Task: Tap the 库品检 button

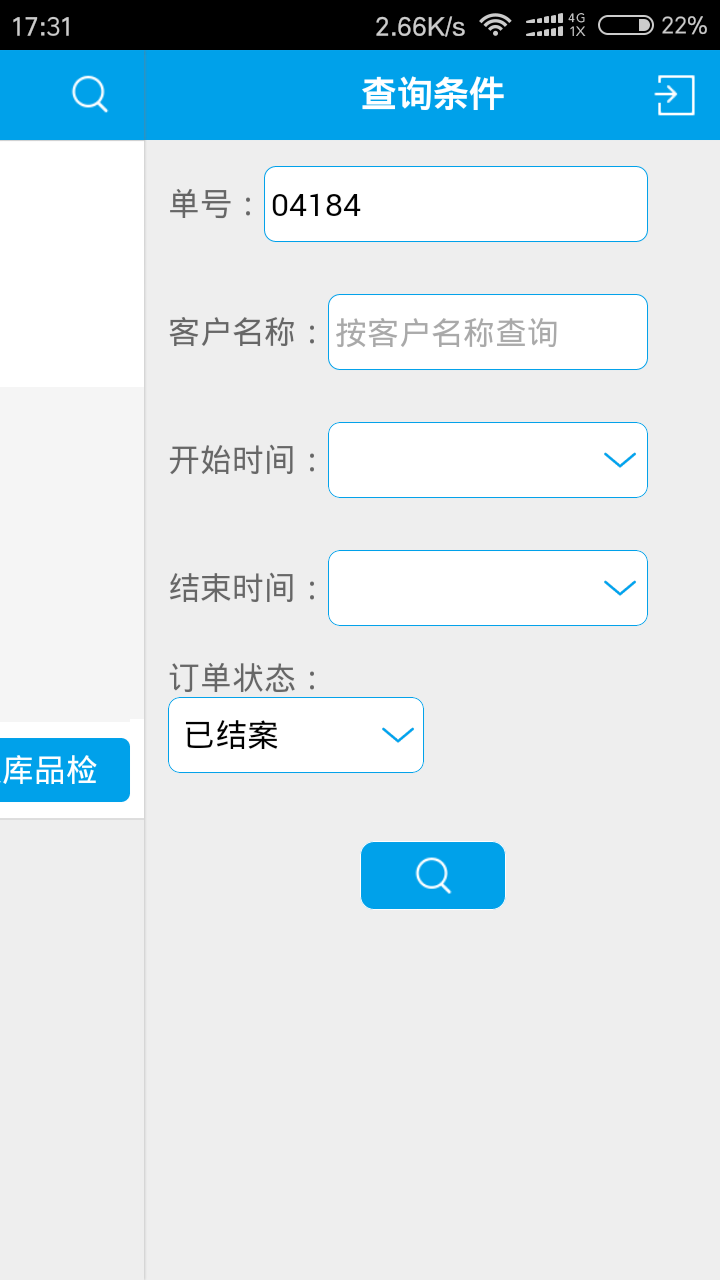Action: pyautogui.click(x=64, y=770)
